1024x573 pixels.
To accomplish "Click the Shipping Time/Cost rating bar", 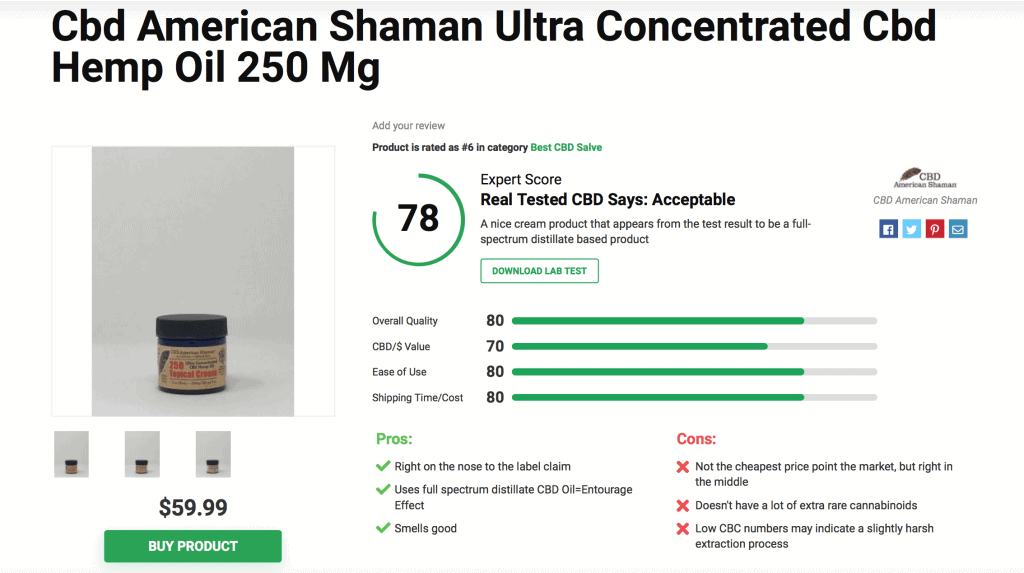I will pyautogui.click(x=694, y=397).
